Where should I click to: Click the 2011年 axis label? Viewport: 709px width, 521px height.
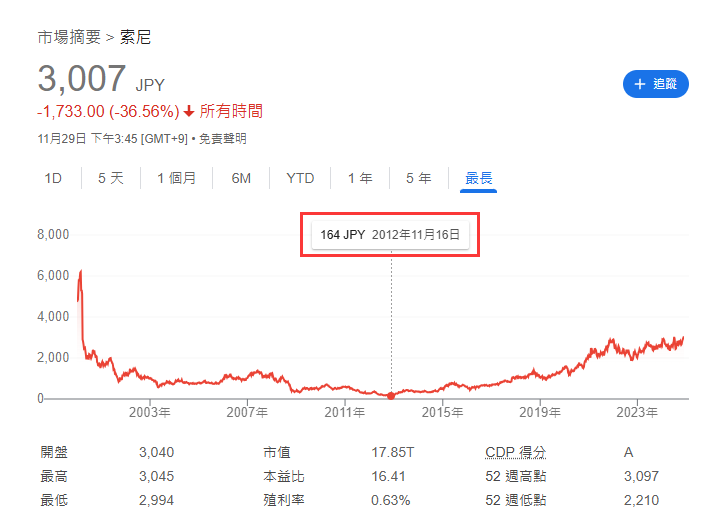pyautogui.click(x=345, y=412)
